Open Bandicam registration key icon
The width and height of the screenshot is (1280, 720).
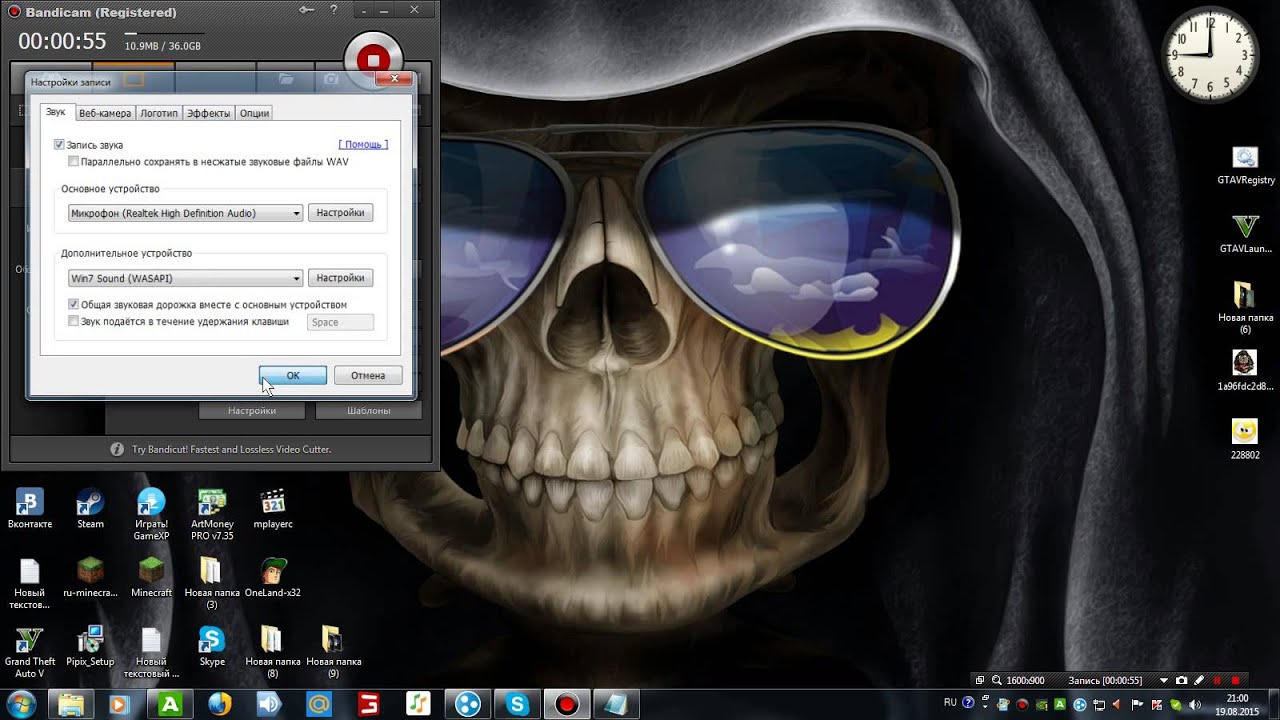pos(308,11)
